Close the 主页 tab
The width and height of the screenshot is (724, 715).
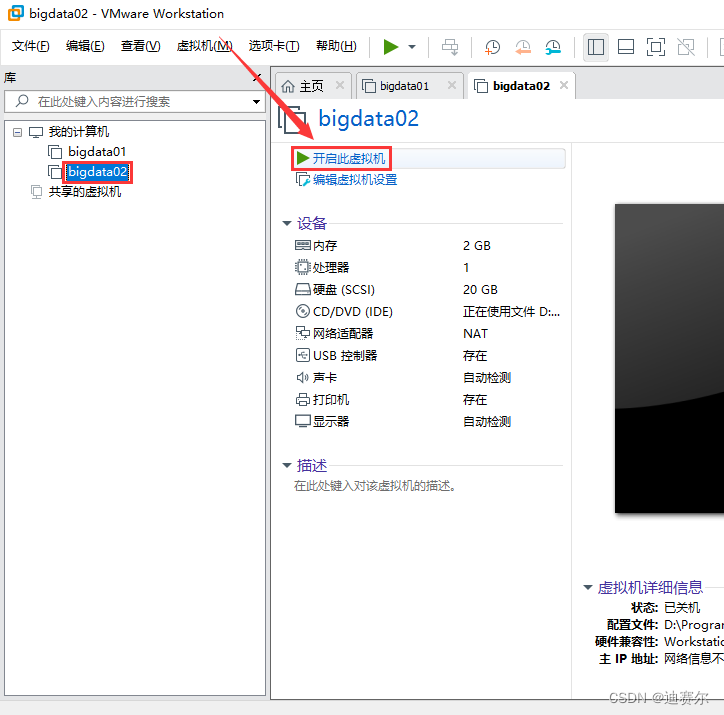point(340,85)
